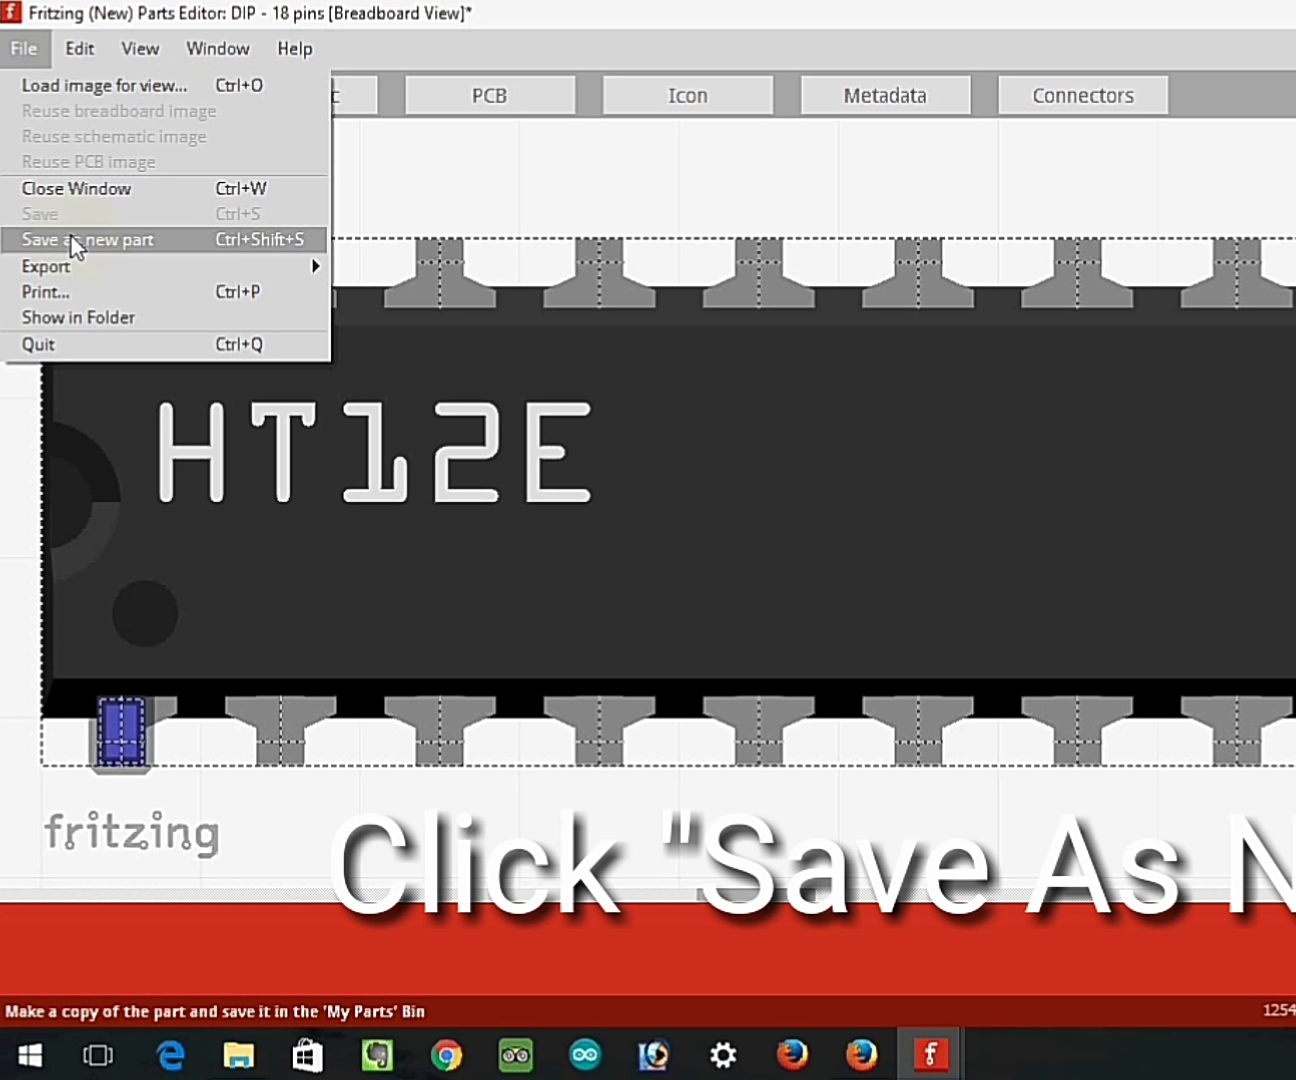The height and width of the screenshot is (1080, 1296).
Task: Open Evernote from the taskbar
Action: [x=377, y=1055]
